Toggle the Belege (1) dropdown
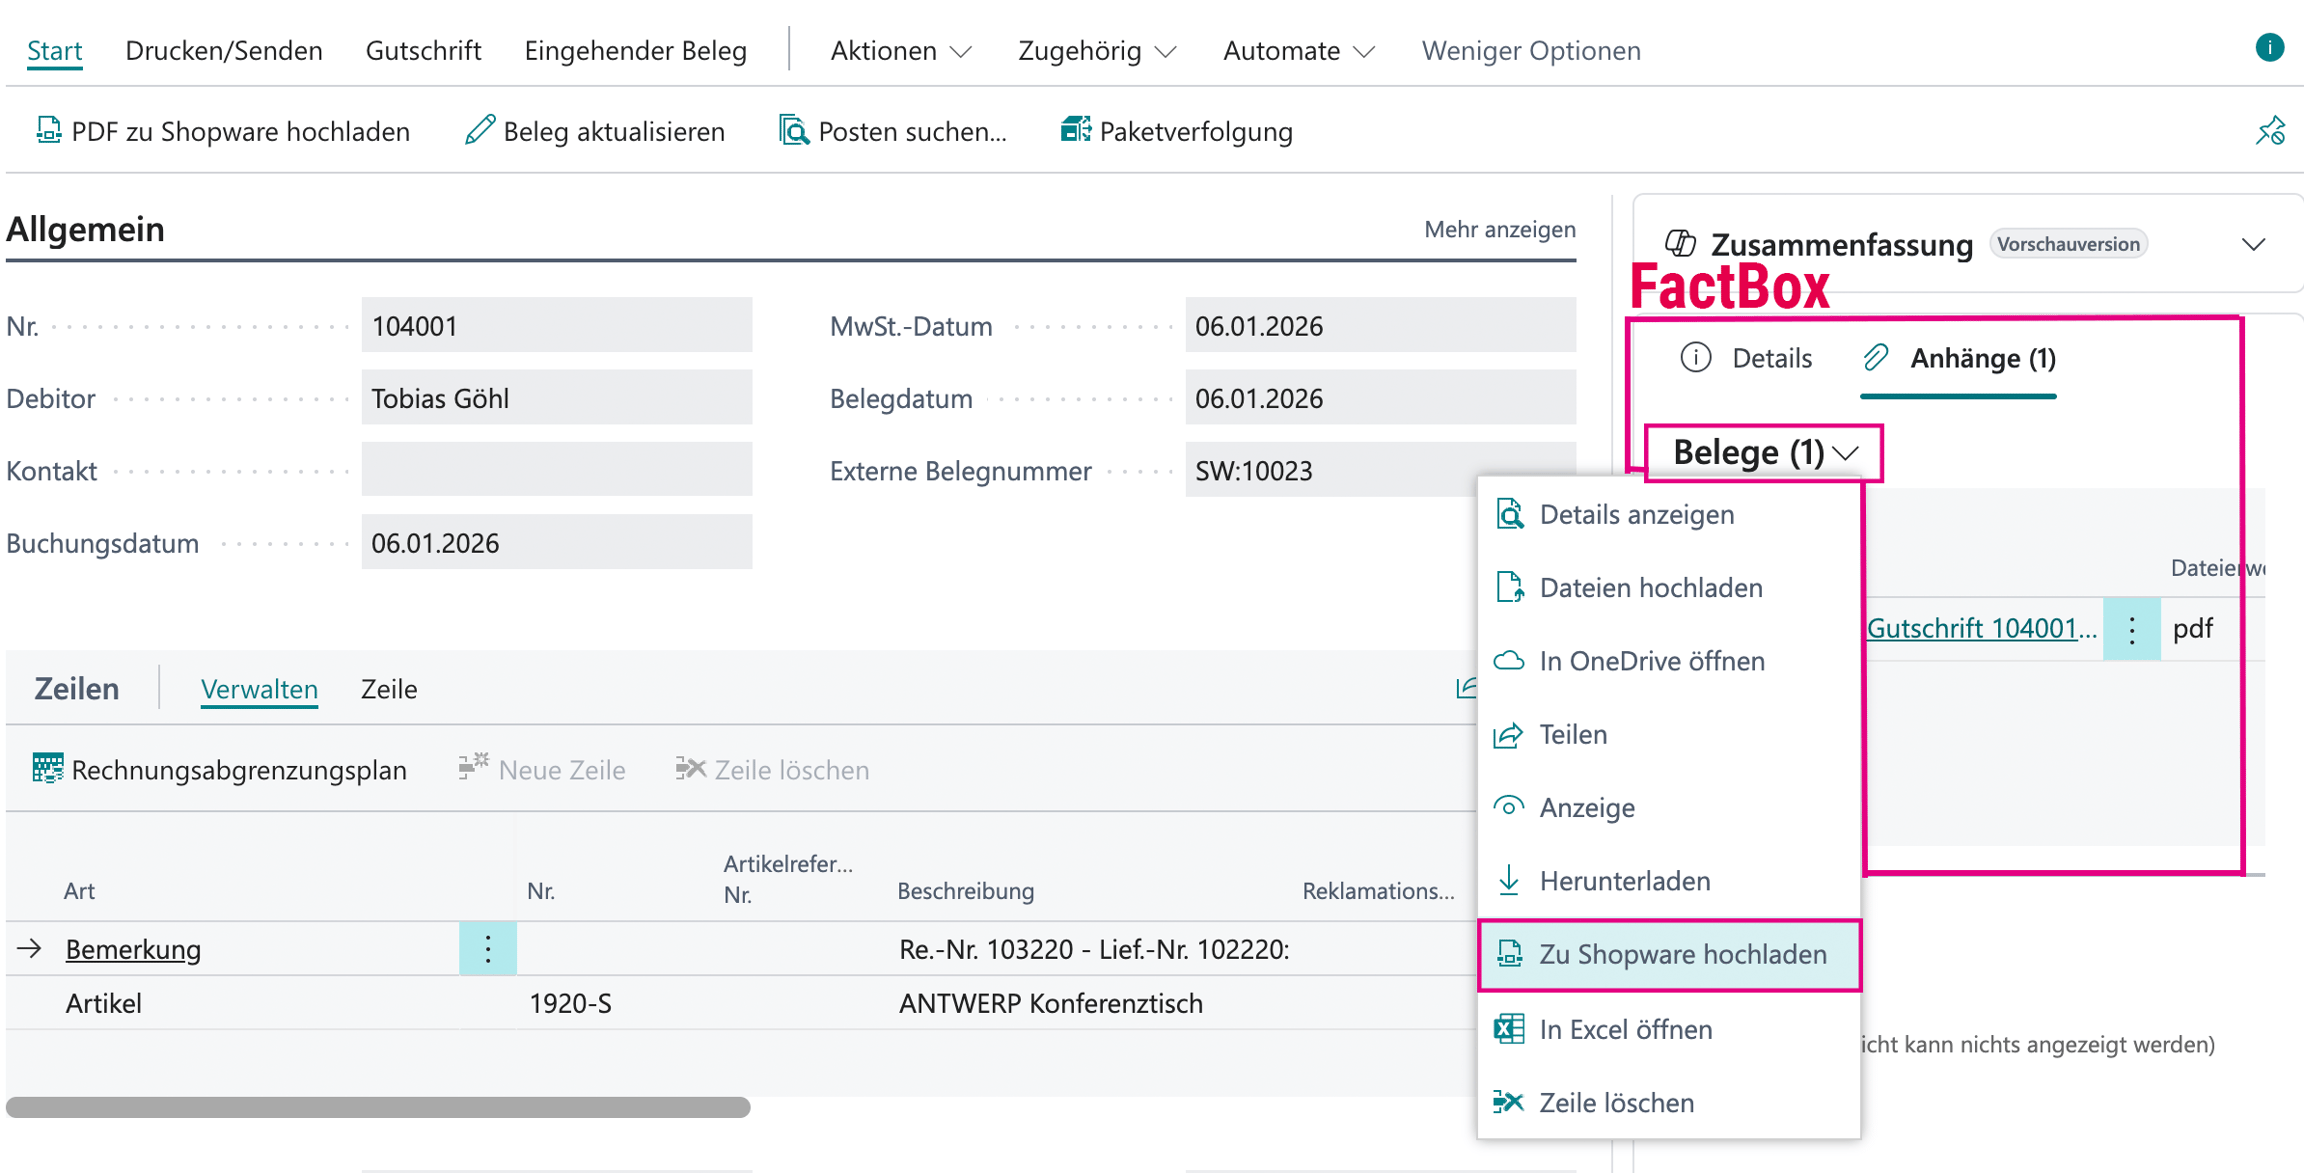The width and height of the screenshot is (2304, 1173). coord(1765,453)
